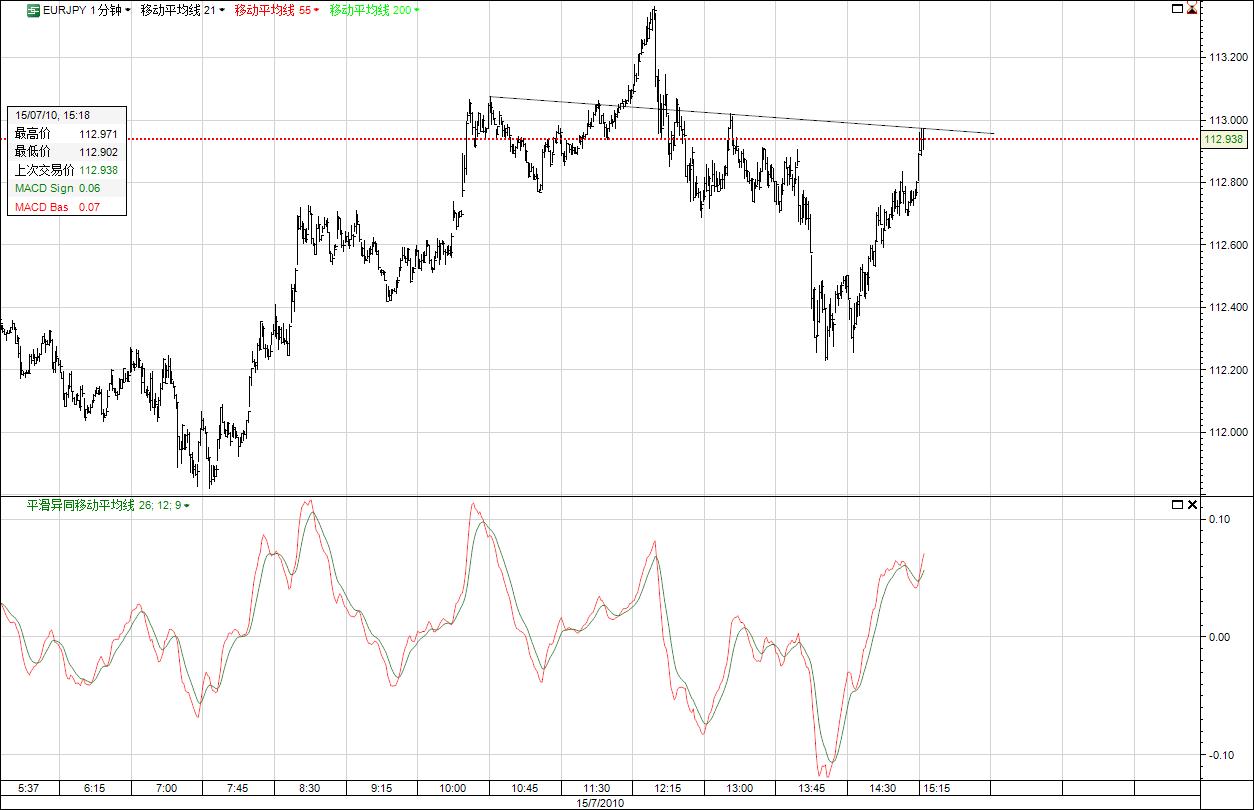Click the 113.000 price axis label
The height and width of the screenshot is (810, 1254).
tap(1228, 120)
